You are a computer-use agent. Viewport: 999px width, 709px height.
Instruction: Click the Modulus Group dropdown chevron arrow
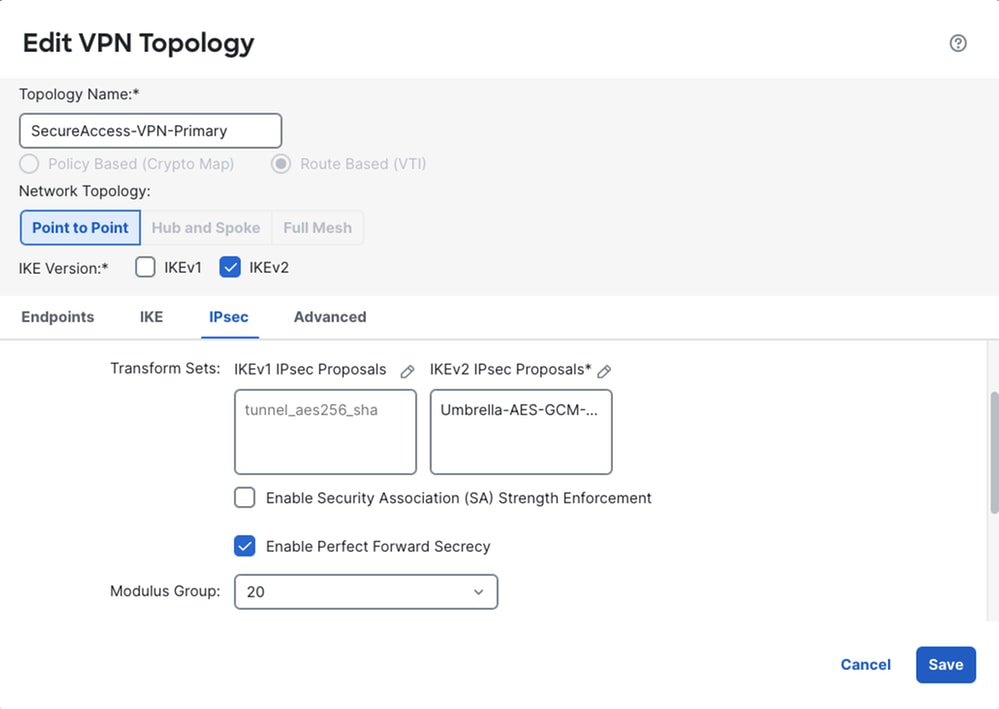tap(478, 592)
